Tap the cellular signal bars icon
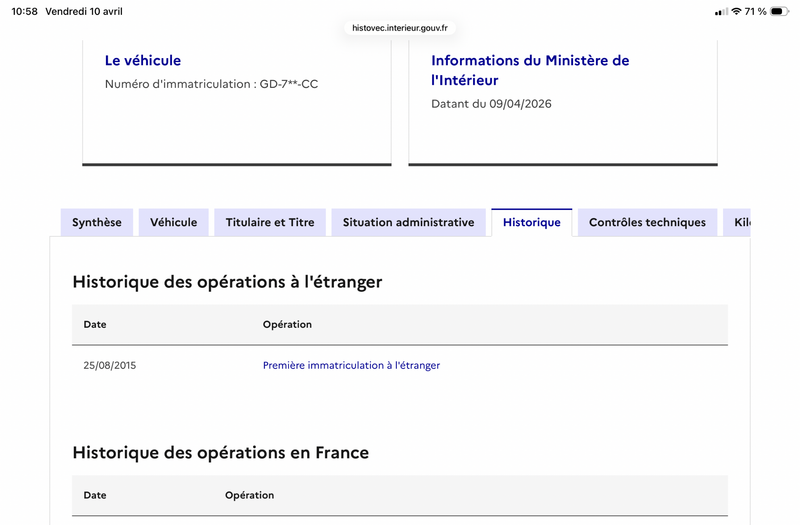 tap(721, 12)
